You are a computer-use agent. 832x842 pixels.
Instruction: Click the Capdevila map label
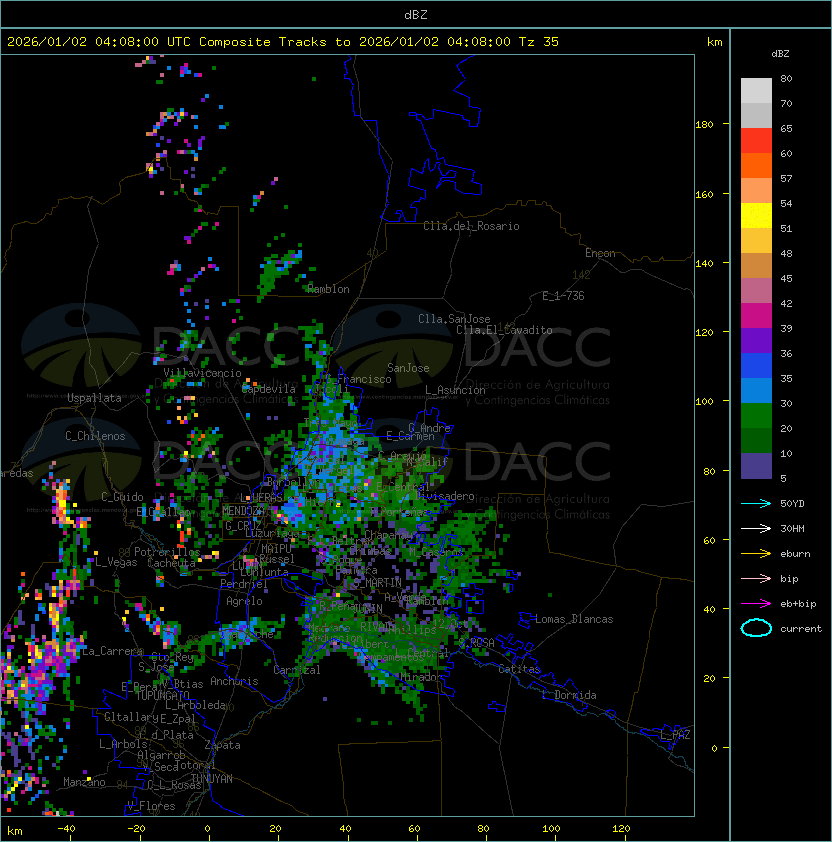click(x=269, y=389)
